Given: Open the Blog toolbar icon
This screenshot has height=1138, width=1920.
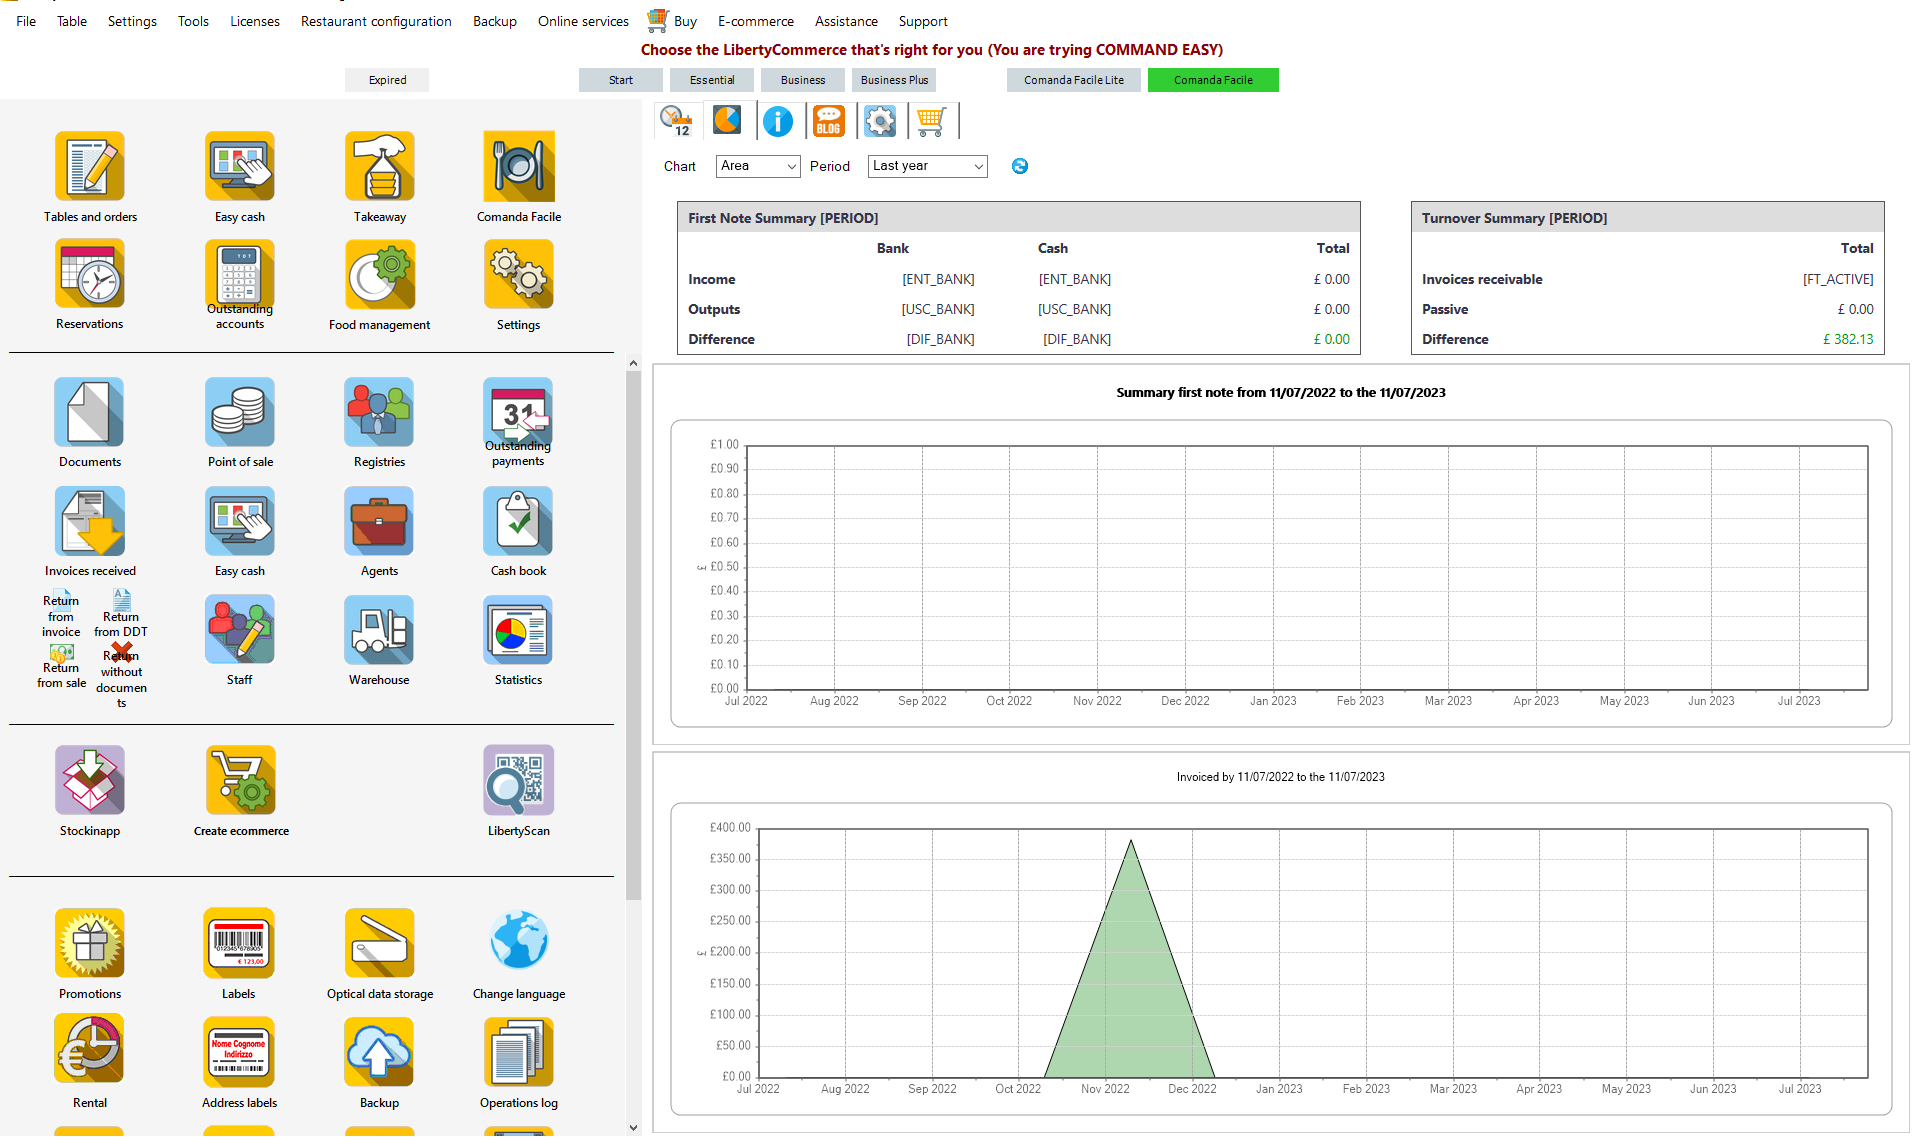Looking at the screenshot, I should 829,121.
